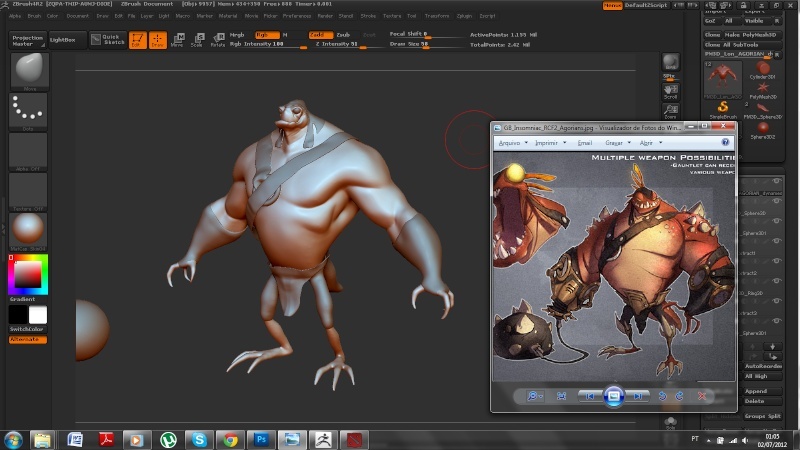Image resolution: width=800 pixels, height=450 pixels.
Task: Go to next photo in viewer
Action: point(637,396)
